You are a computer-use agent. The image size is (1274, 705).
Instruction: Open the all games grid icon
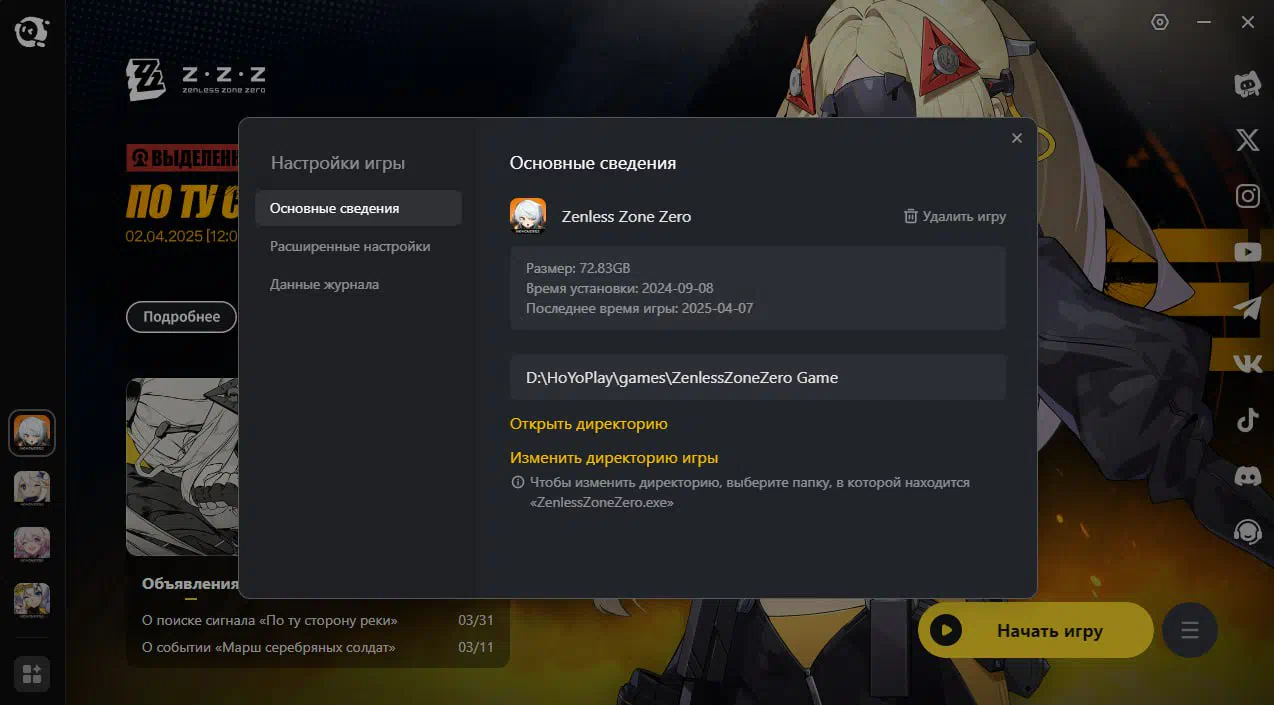tap(32, 674)
